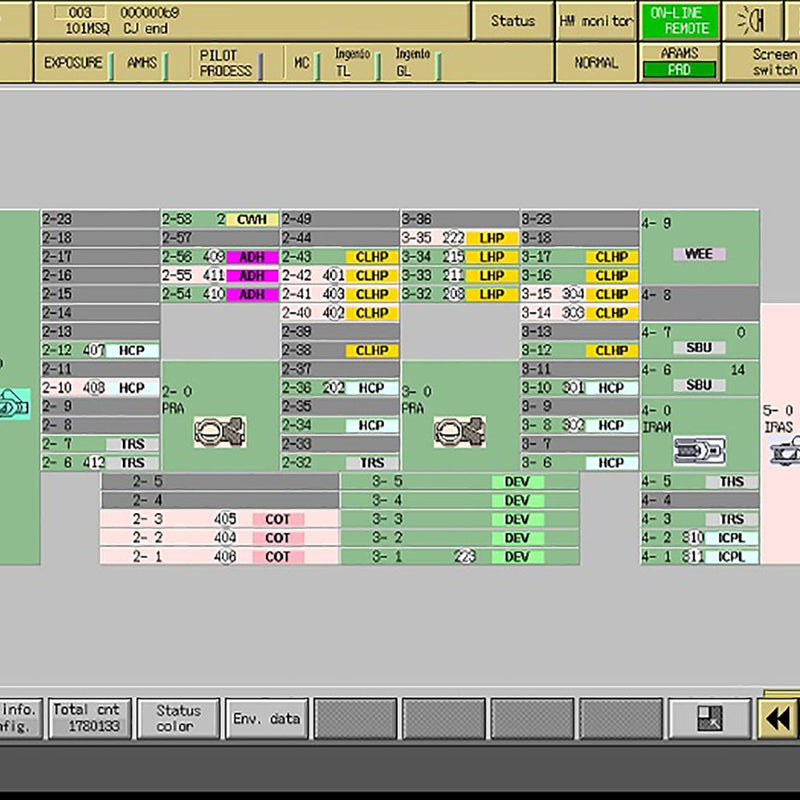Click the TRS label in module 2-32
This screenshot has width=800, height=800.
(372, 463)
